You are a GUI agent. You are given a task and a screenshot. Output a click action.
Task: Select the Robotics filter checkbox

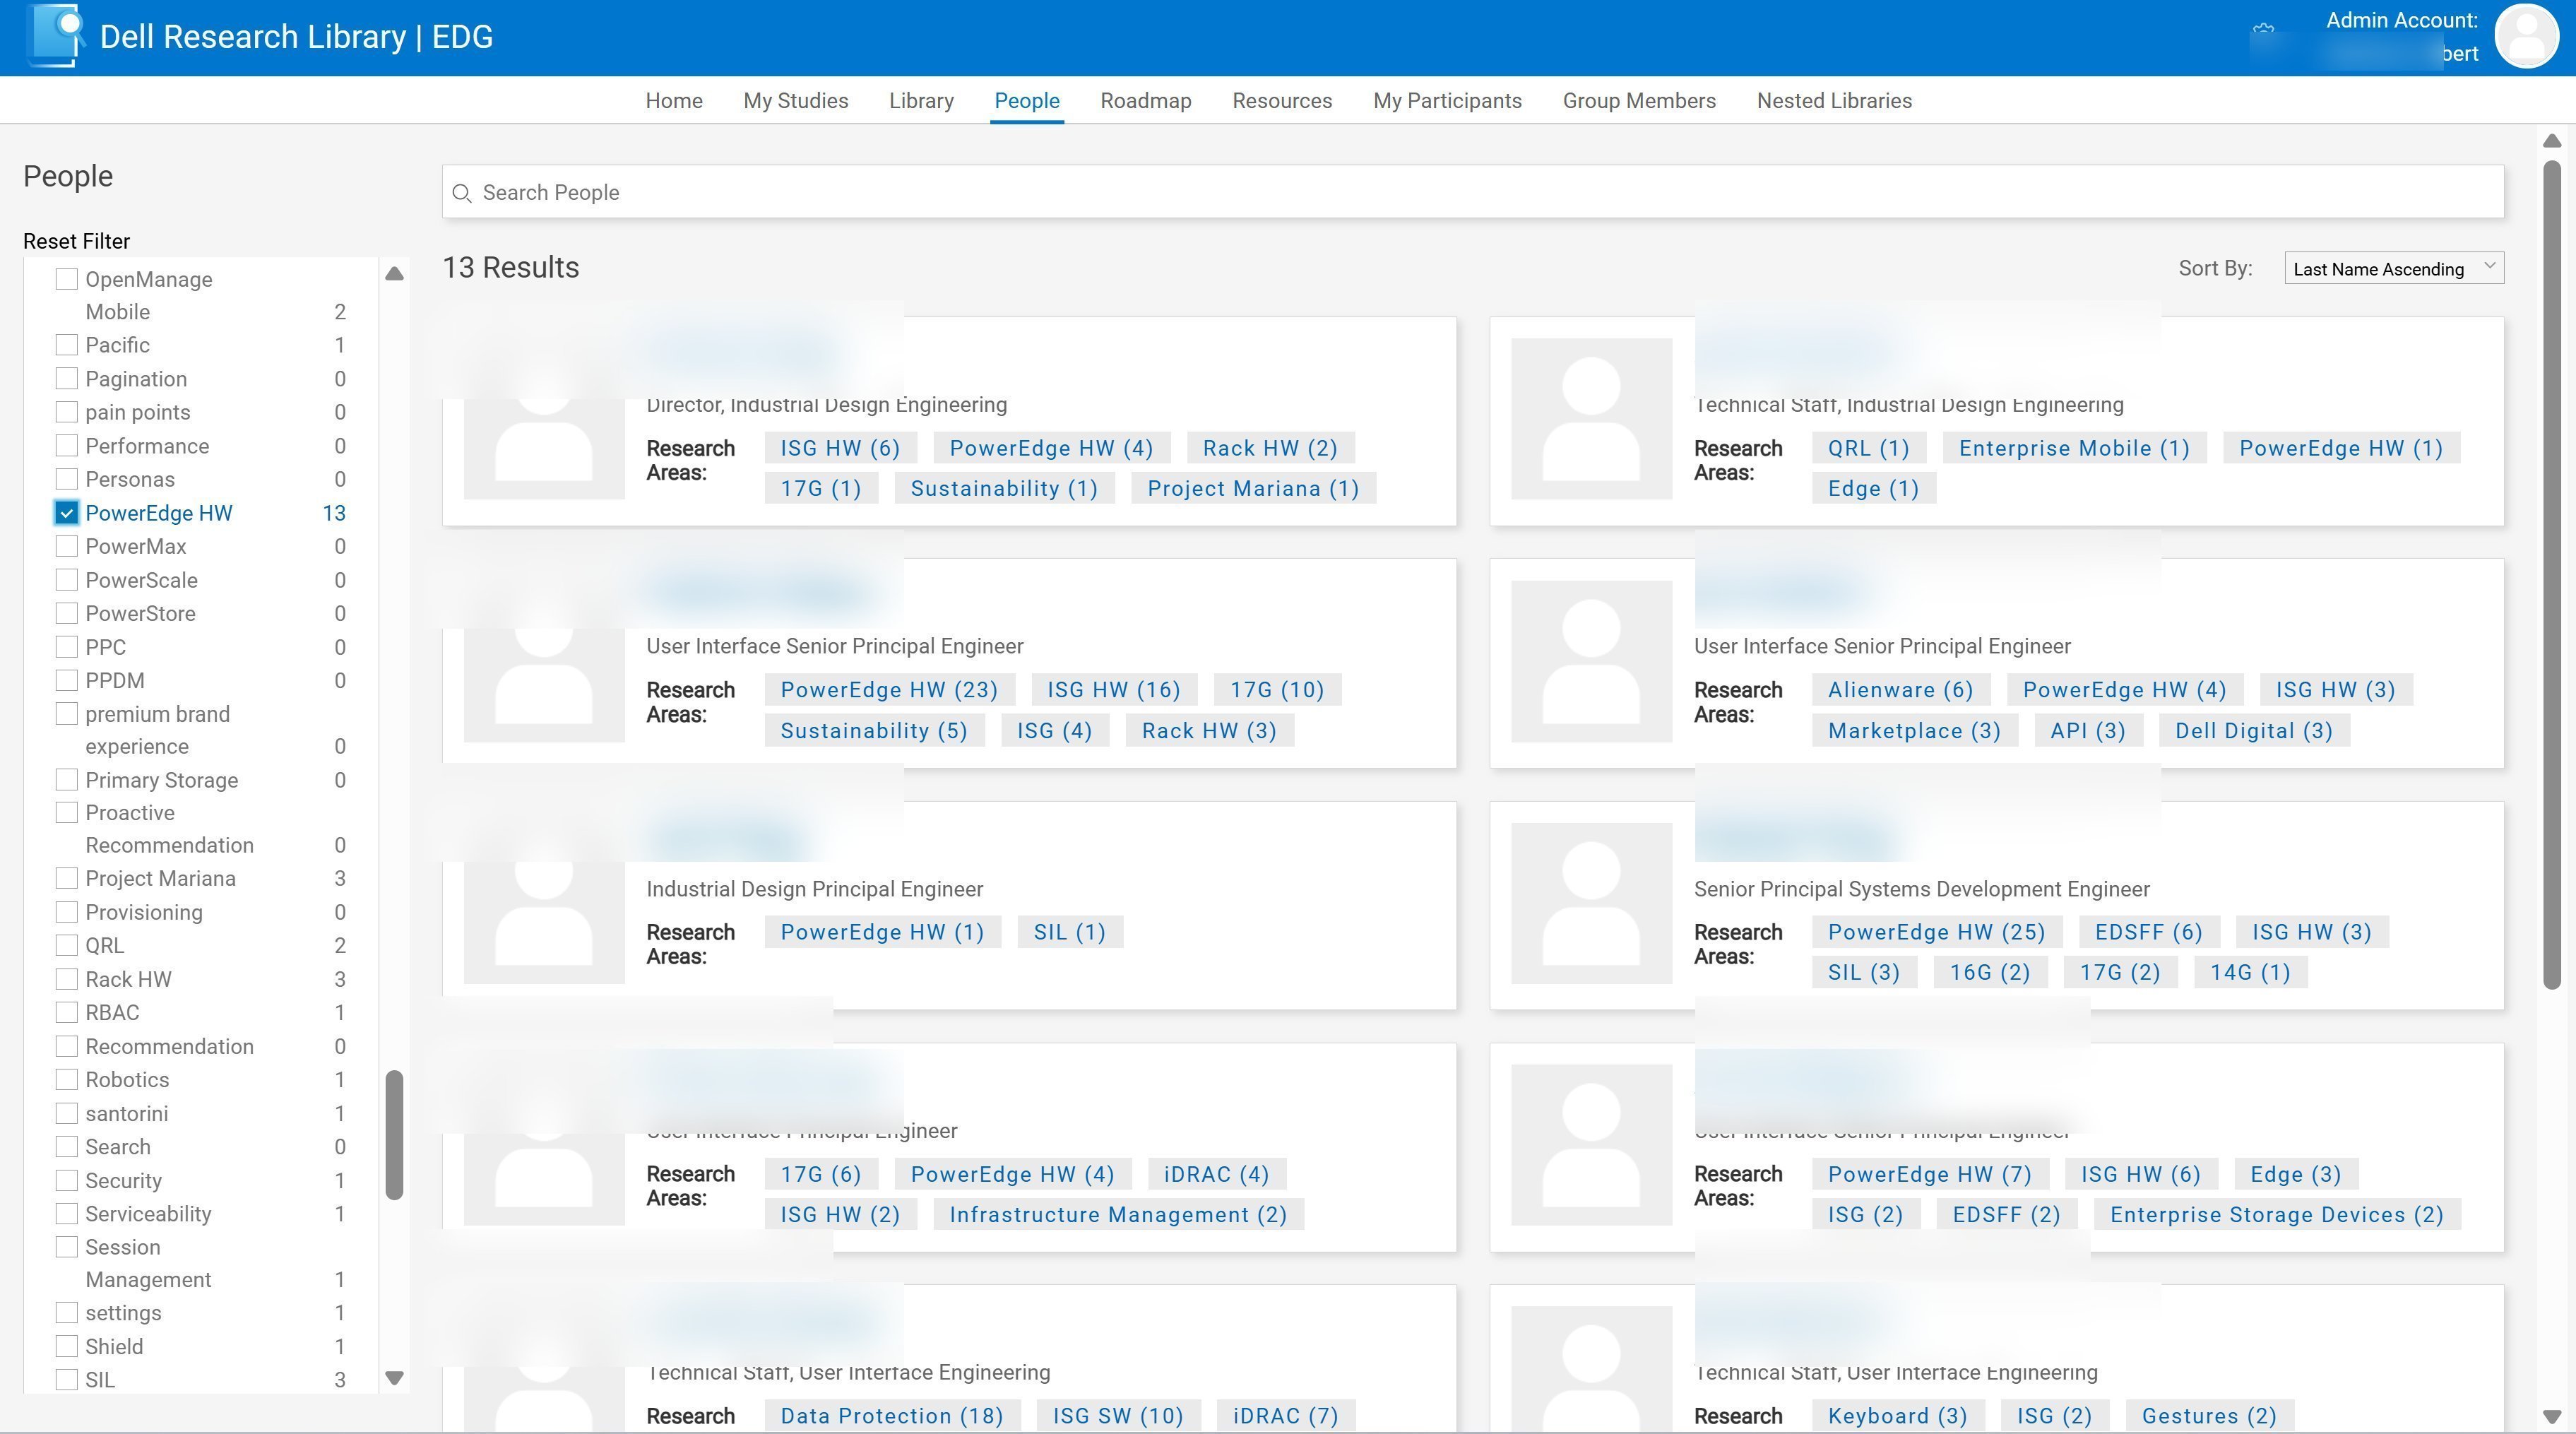click(66, 1079)
